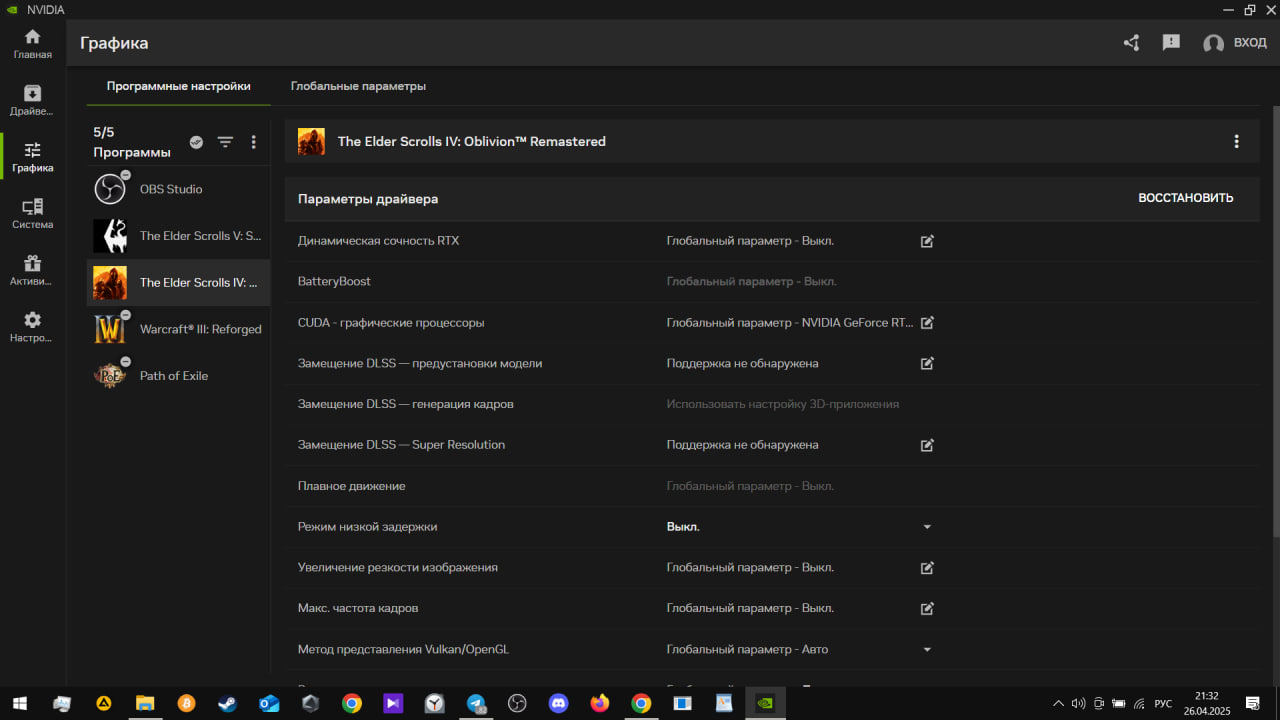The image size is (1280, 720).
Task: Edit the Макс. частота кадров setting
Action: point(927,608)
